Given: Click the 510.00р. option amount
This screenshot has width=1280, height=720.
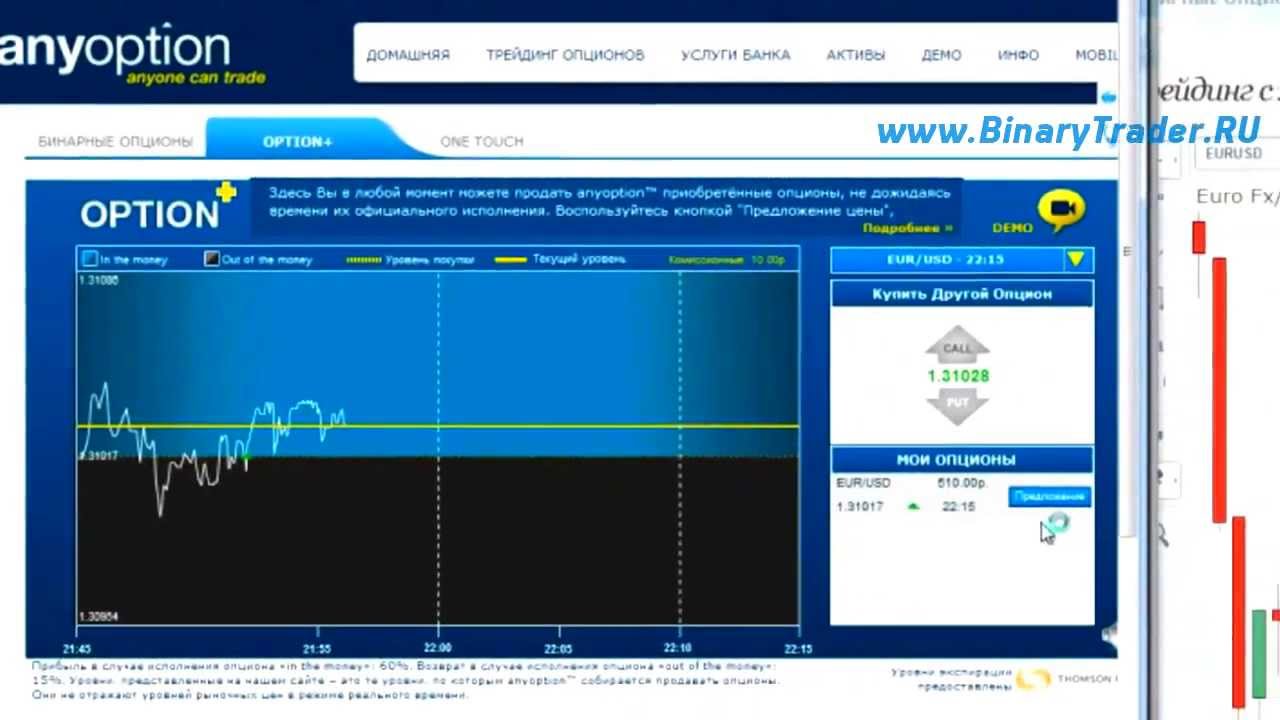Looking at the screenshot, I should pos(962,483).
